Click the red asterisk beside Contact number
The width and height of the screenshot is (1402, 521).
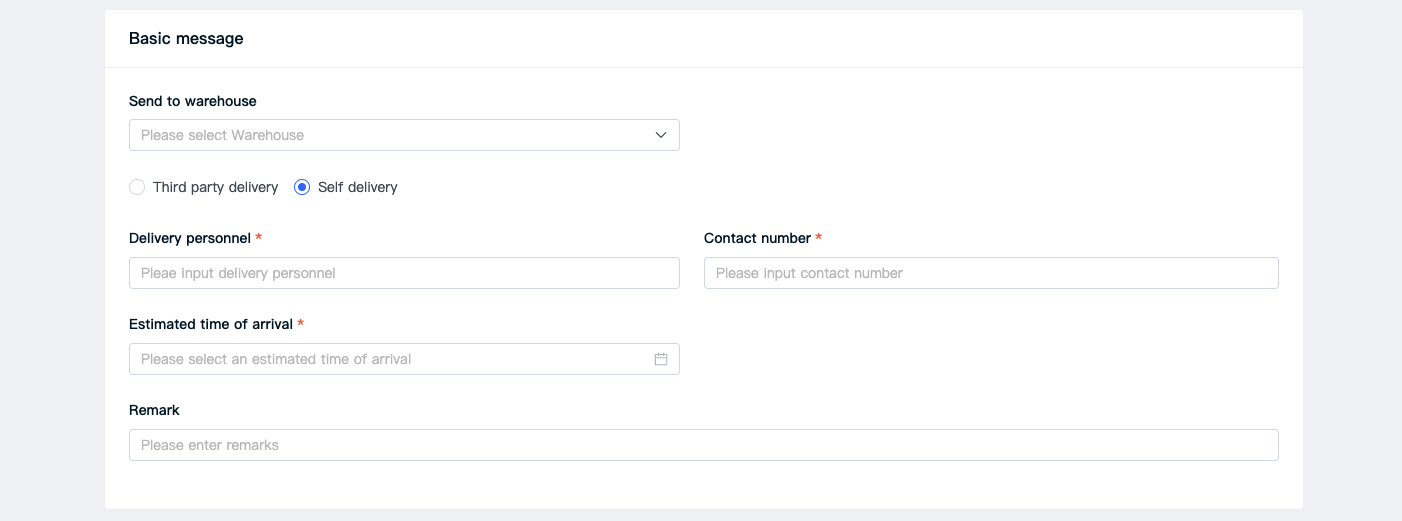point(818,238)
